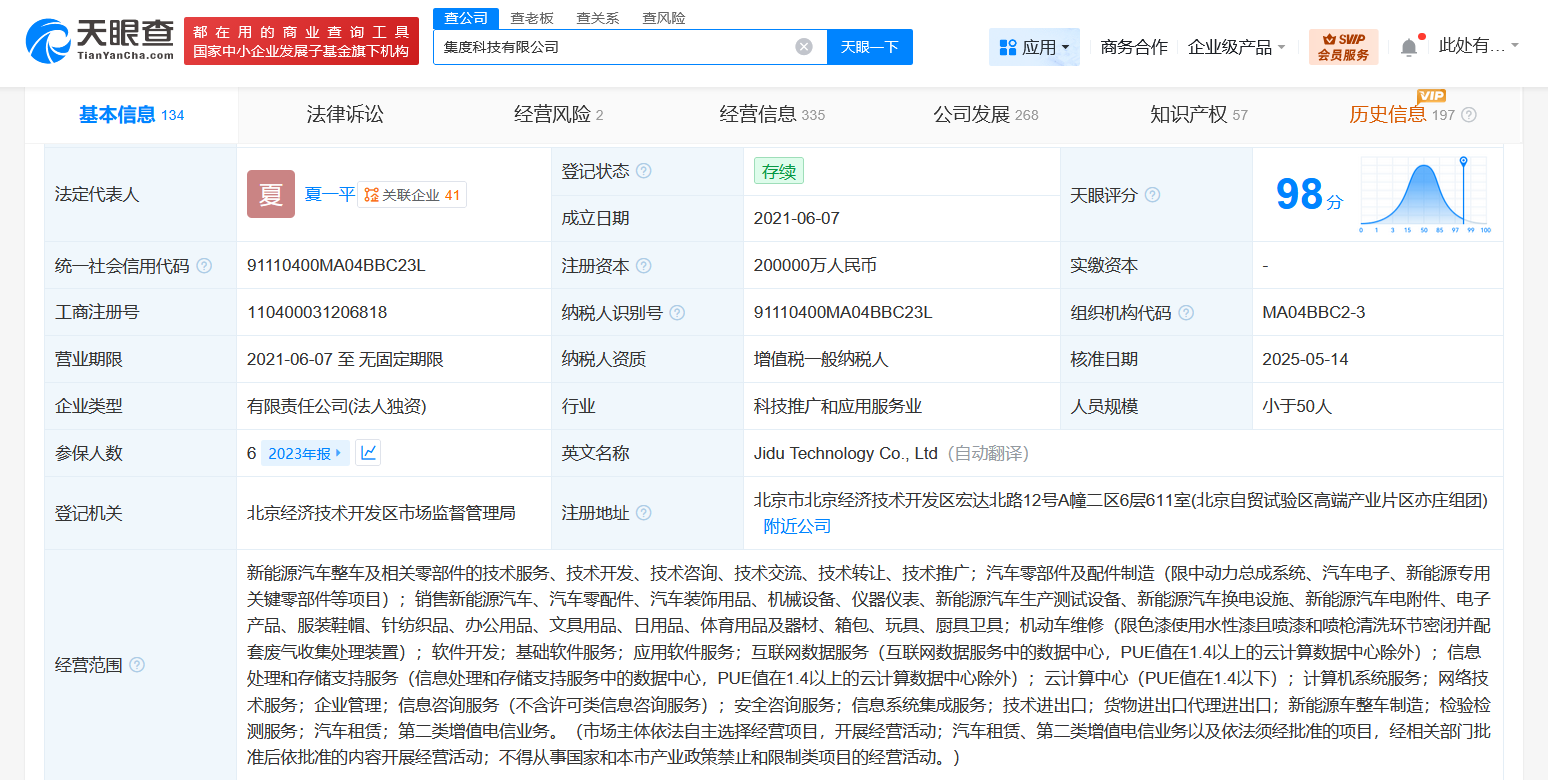The image size is (1548, 780).
Task: Open the 应用 dropdown
Action: tap(1034, 46)
